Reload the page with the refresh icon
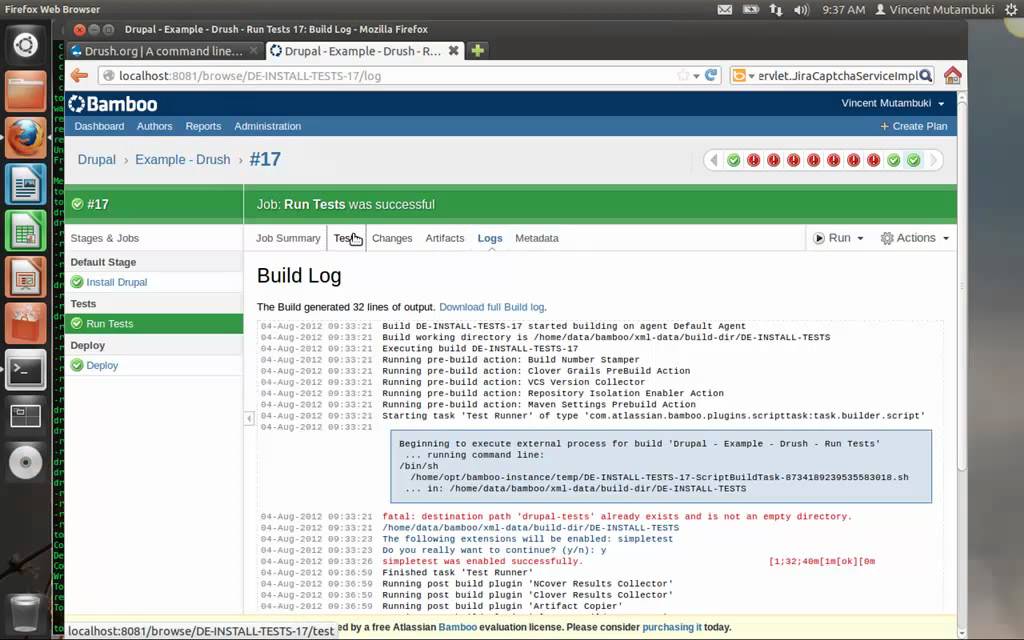The image size is (1024, 640). tap(711, 76)
